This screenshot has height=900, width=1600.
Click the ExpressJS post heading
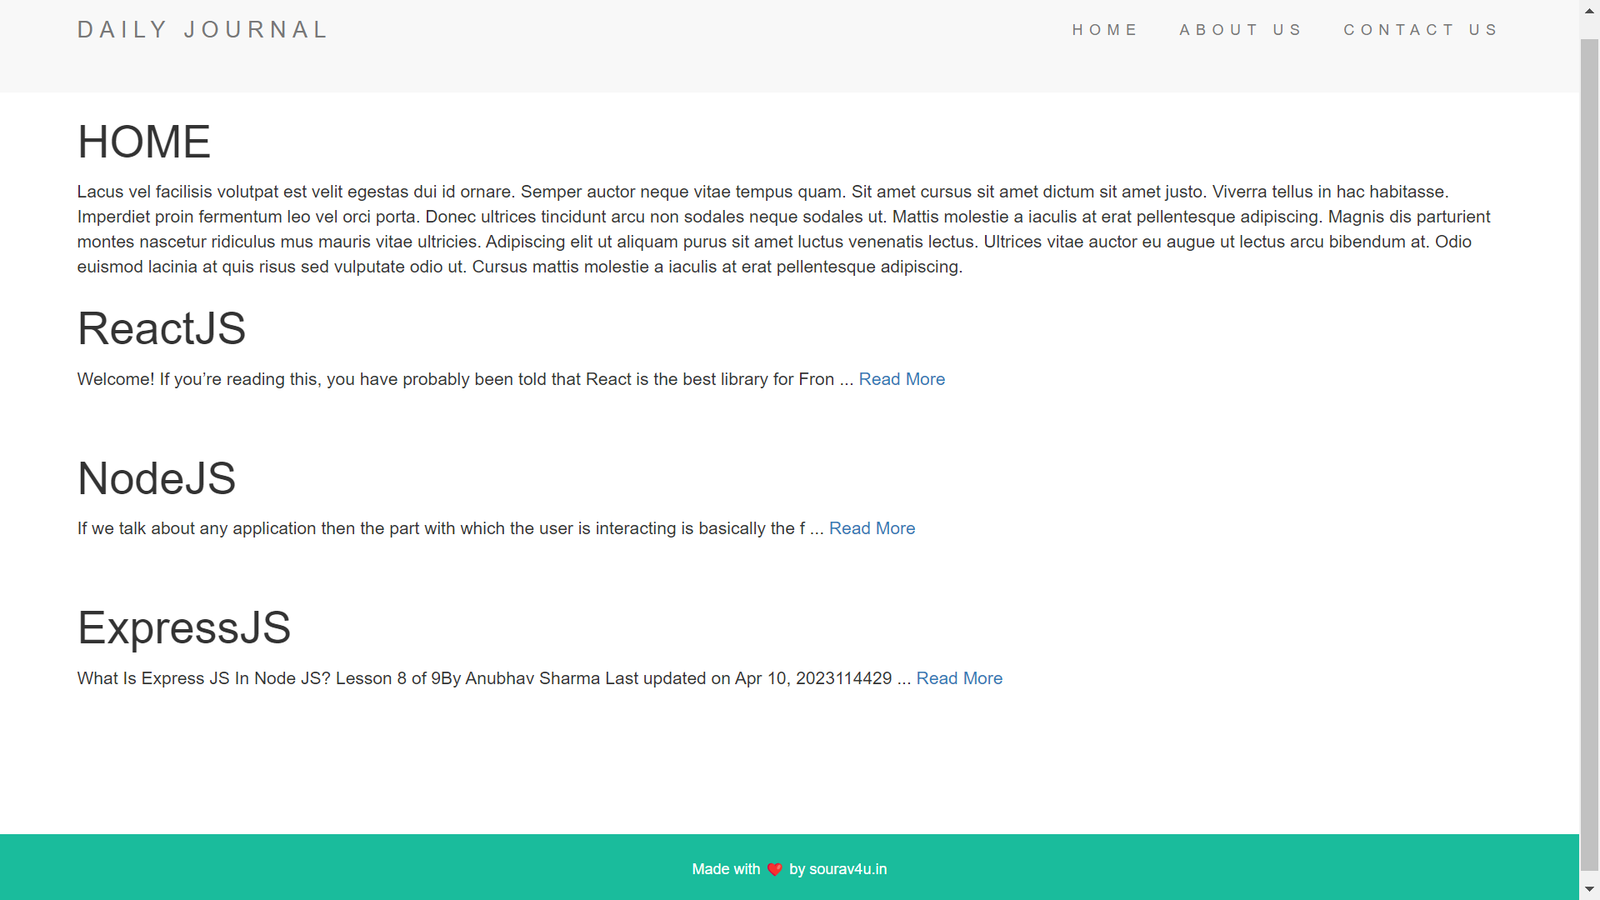[184, 628]
